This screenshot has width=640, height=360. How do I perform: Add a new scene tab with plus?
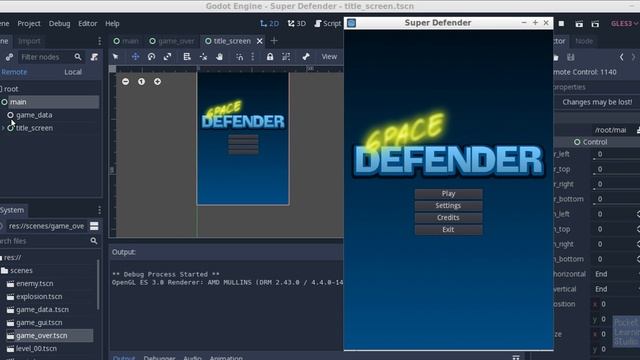274,41
